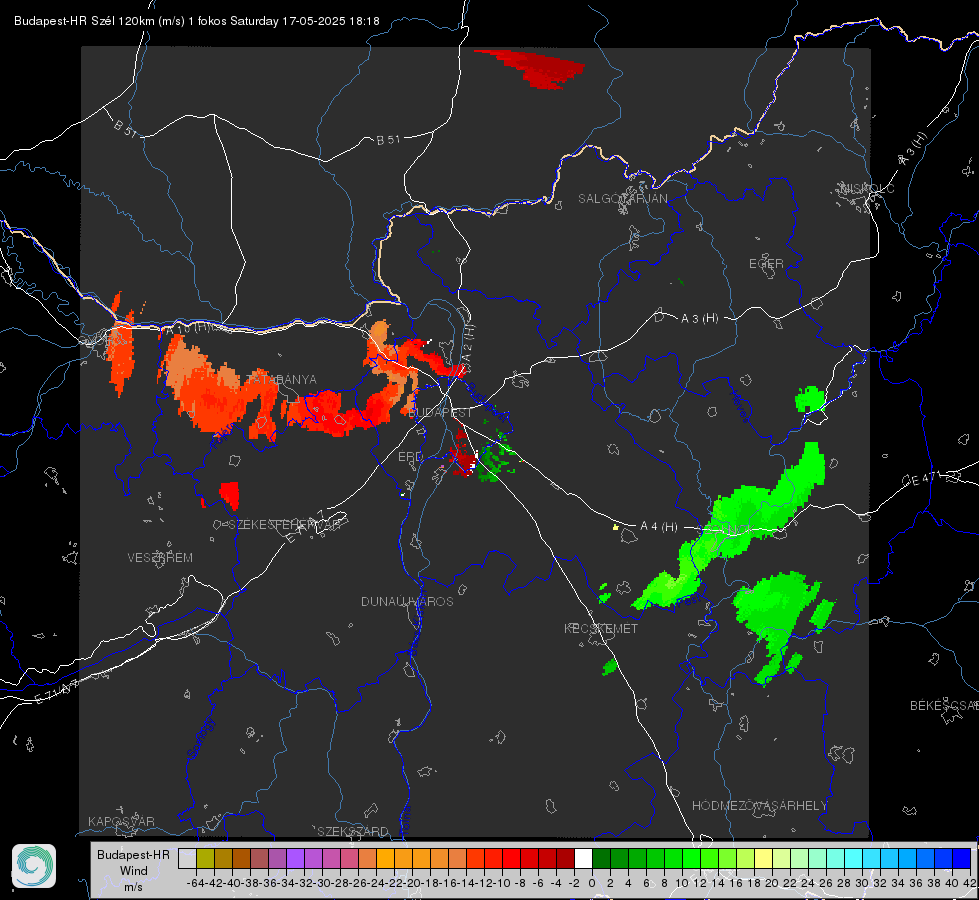The image size is (979, 900).
Task: Click the BEKESCSABA city label
Action: coord(944,706)
